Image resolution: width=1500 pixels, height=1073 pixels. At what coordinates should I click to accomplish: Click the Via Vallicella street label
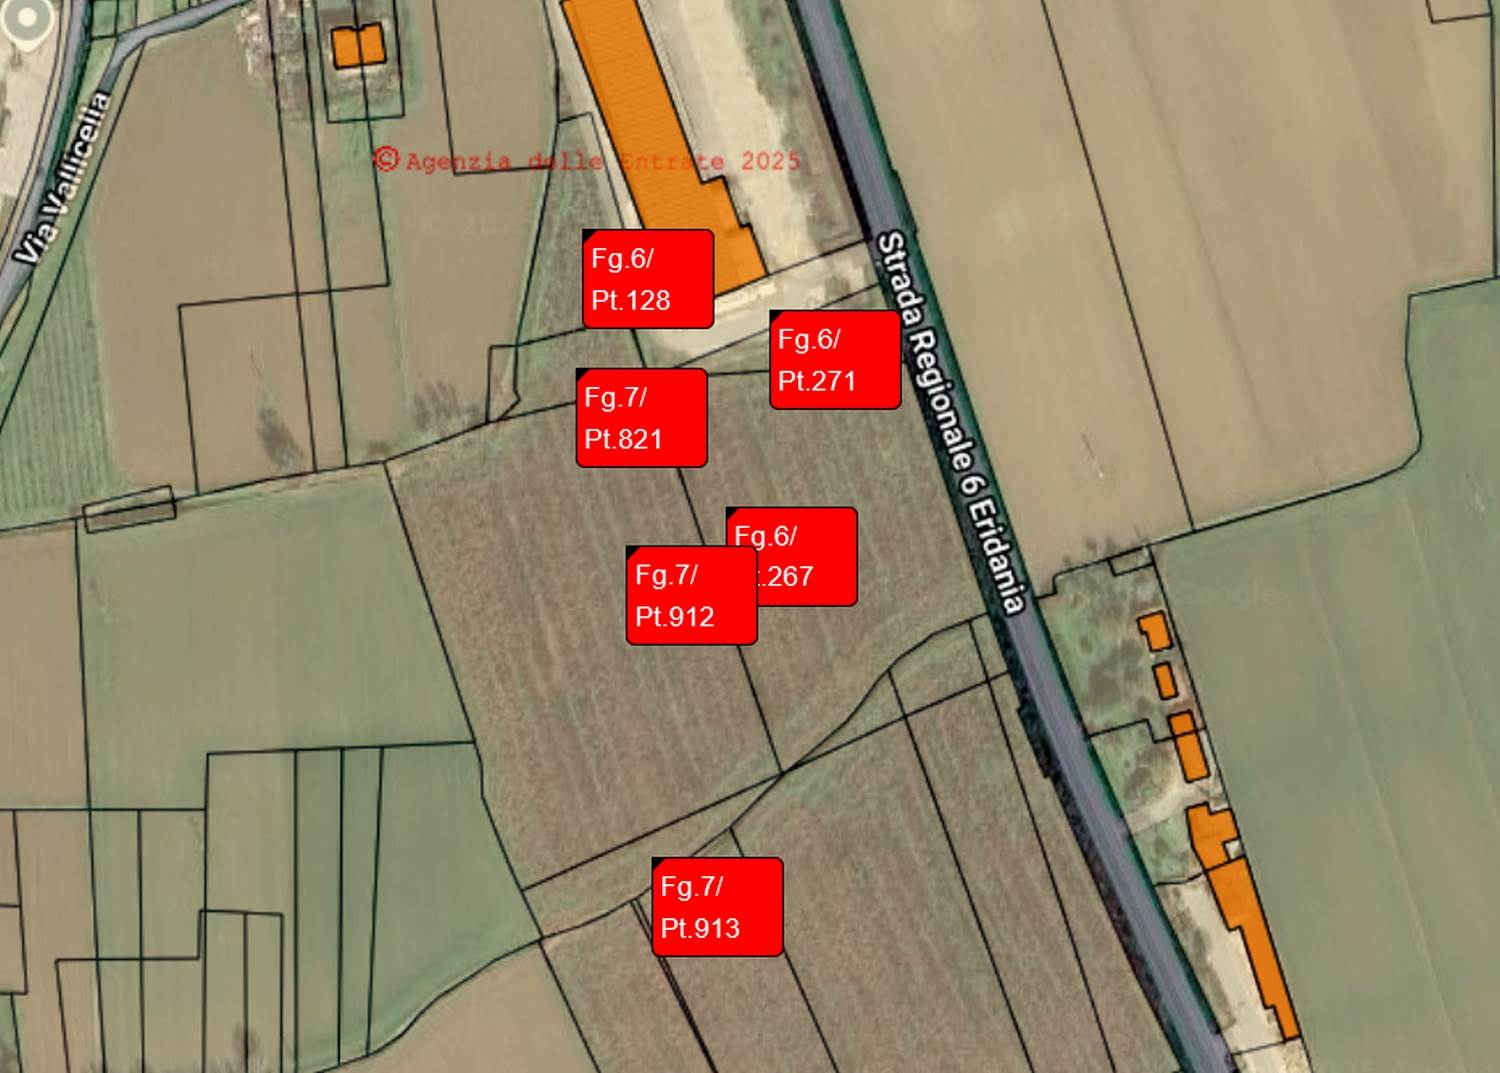(64, 178)
